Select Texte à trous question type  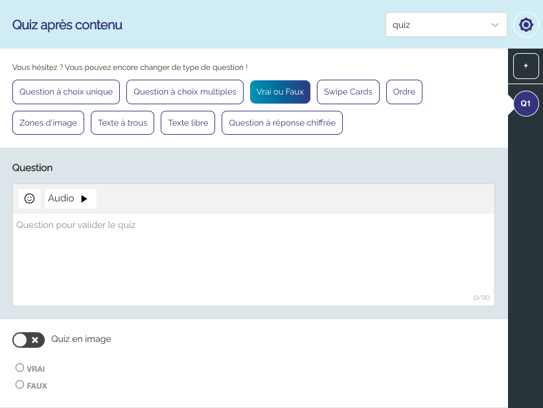[x=122, y=123]
